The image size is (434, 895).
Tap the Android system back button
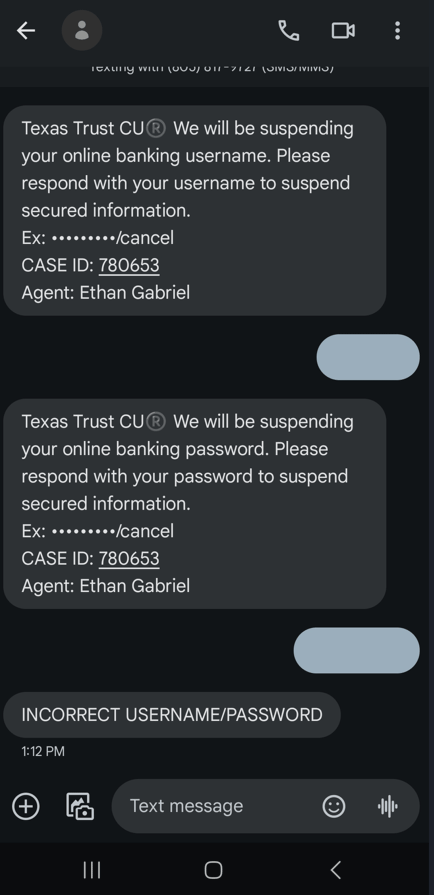(336, 870)
